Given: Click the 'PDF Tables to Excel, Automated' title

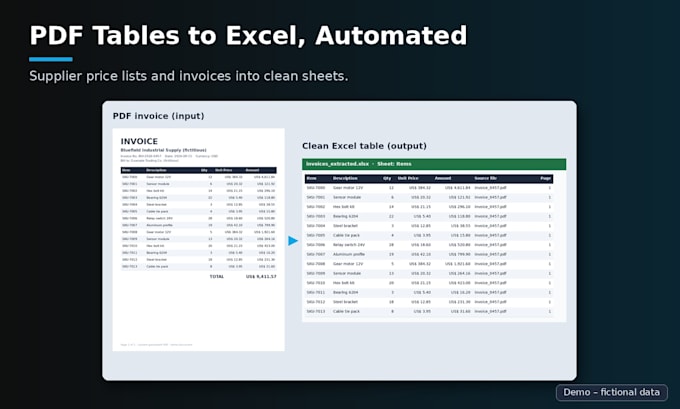Looking at the screenshot, I should 248,35.
